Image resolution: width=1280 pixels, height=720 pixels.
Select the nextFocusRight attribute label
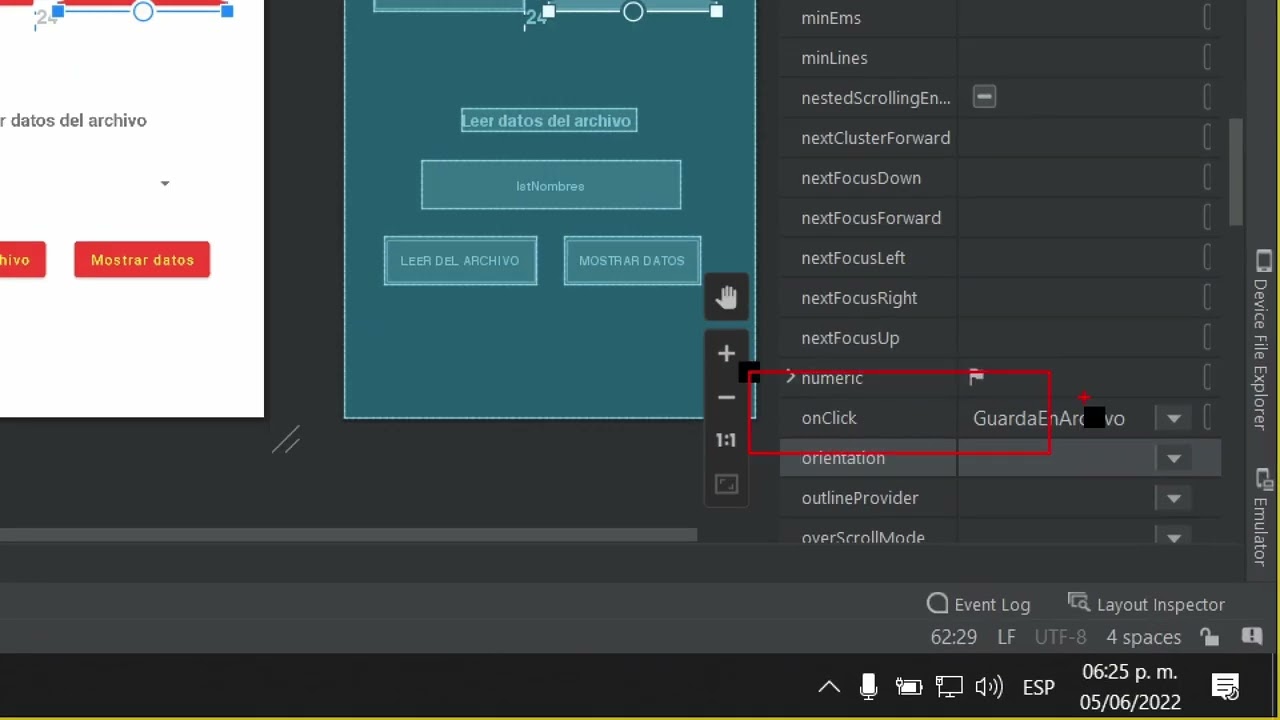click(x=859, y=298)
